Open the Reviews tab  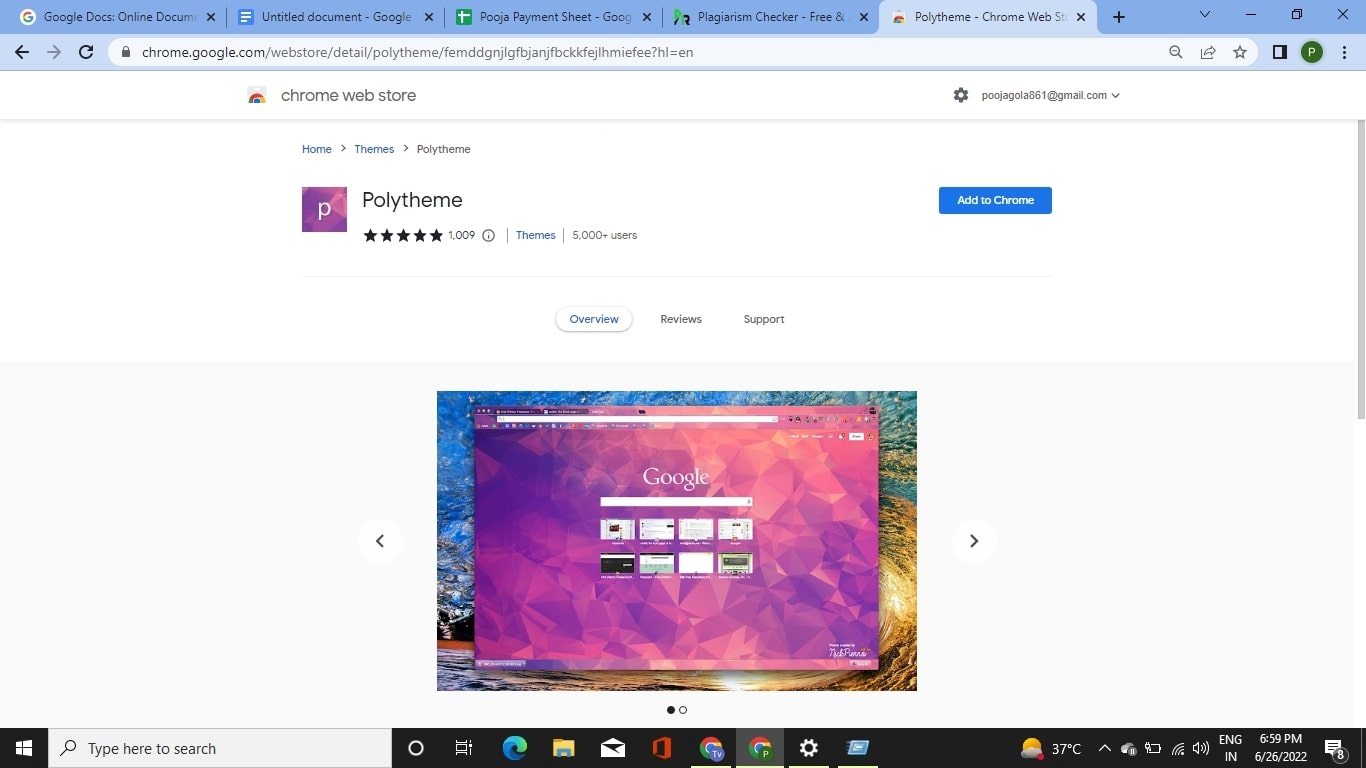click(681, 319)
